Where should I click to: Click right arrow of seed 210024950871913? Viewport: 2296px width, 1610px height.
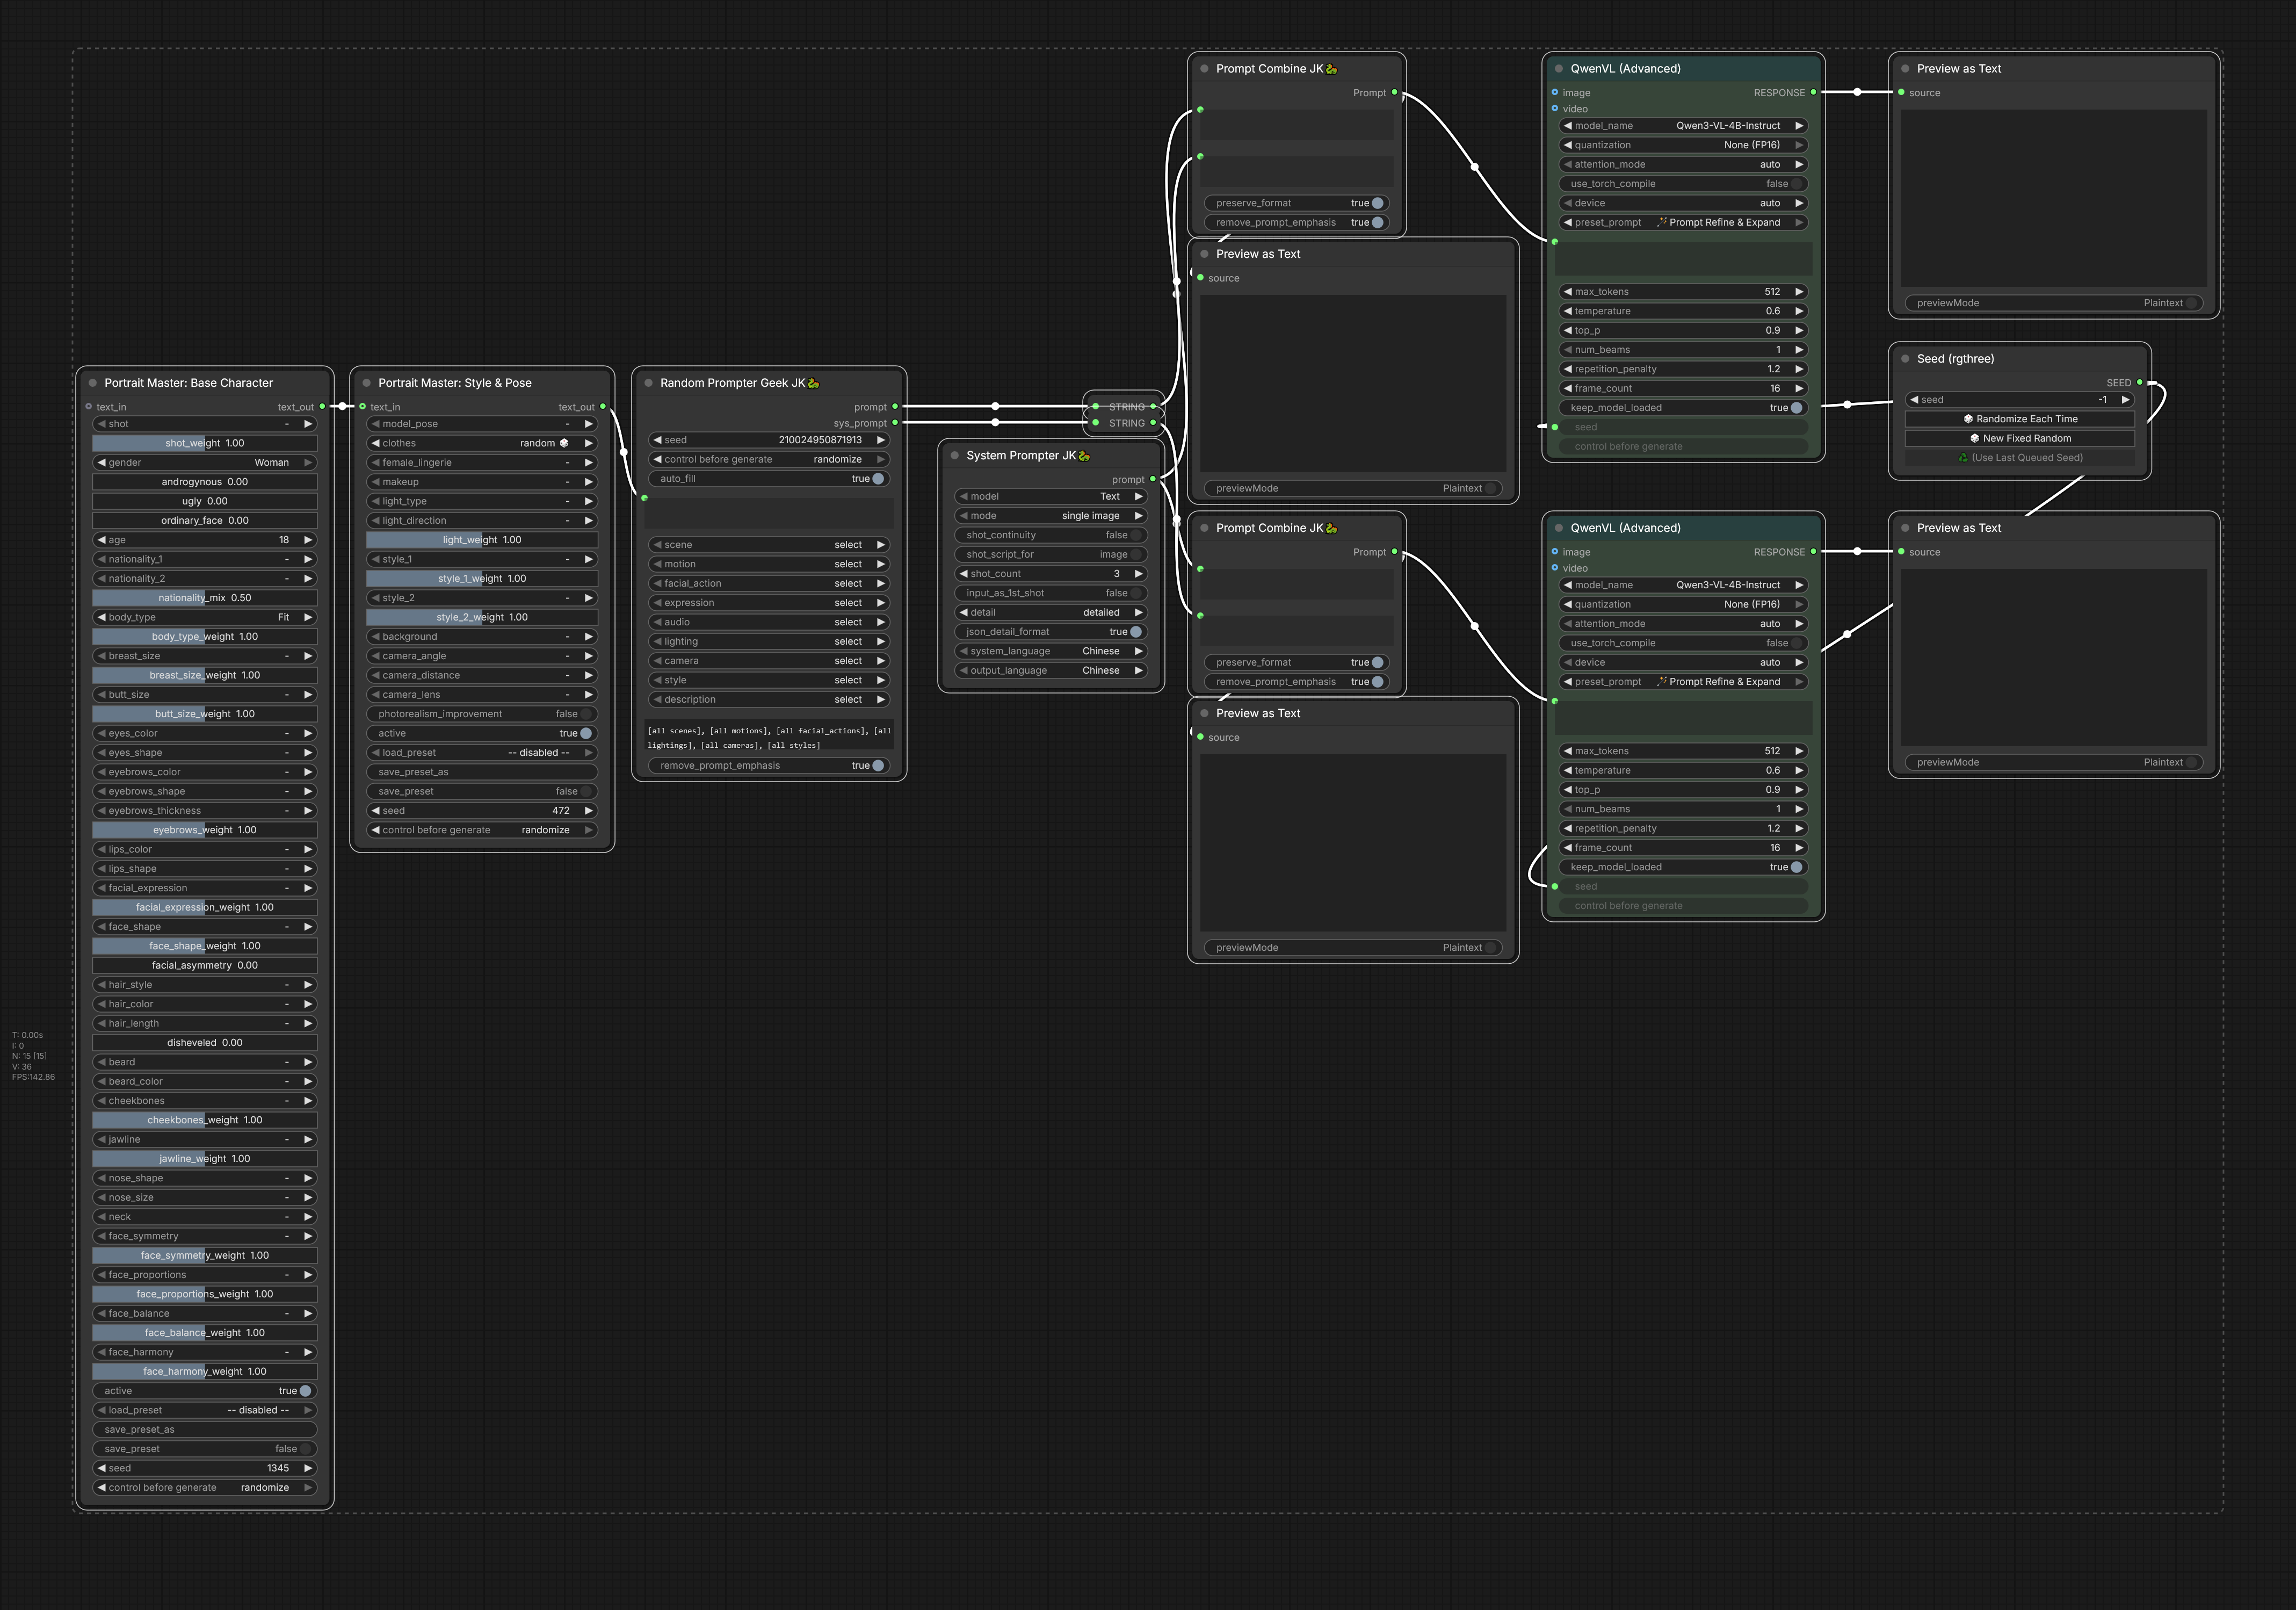tap(881, 440)
